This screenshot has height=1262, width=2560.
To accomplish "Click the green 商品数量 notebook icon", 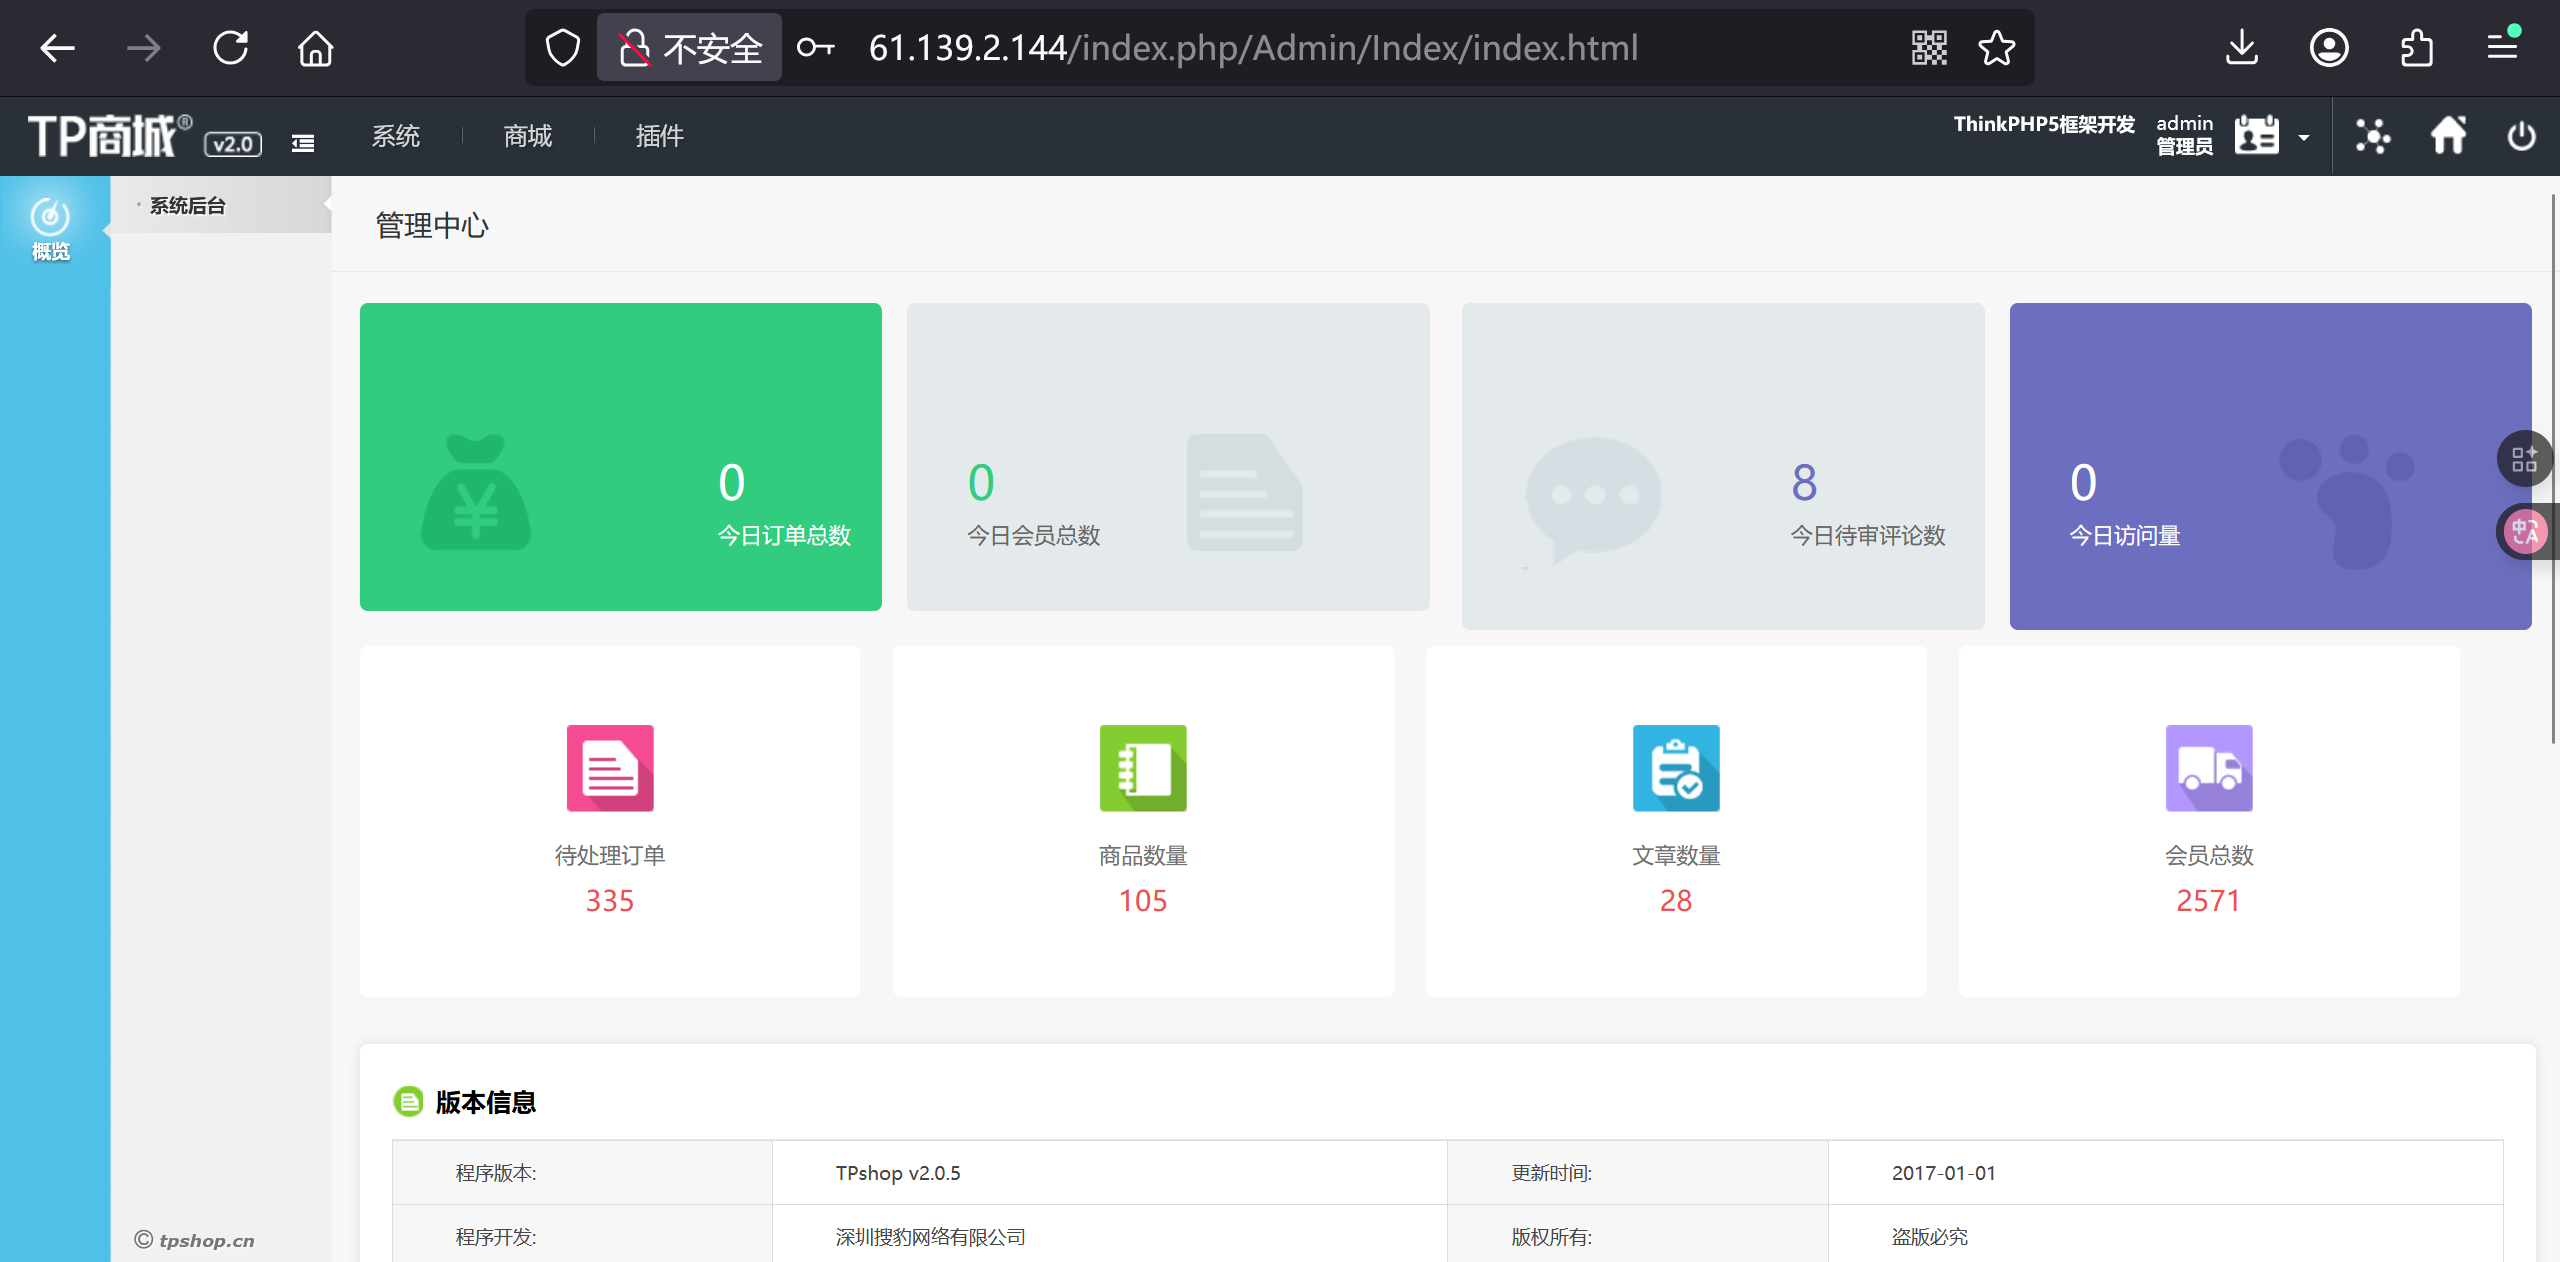I will point(1143,768).
